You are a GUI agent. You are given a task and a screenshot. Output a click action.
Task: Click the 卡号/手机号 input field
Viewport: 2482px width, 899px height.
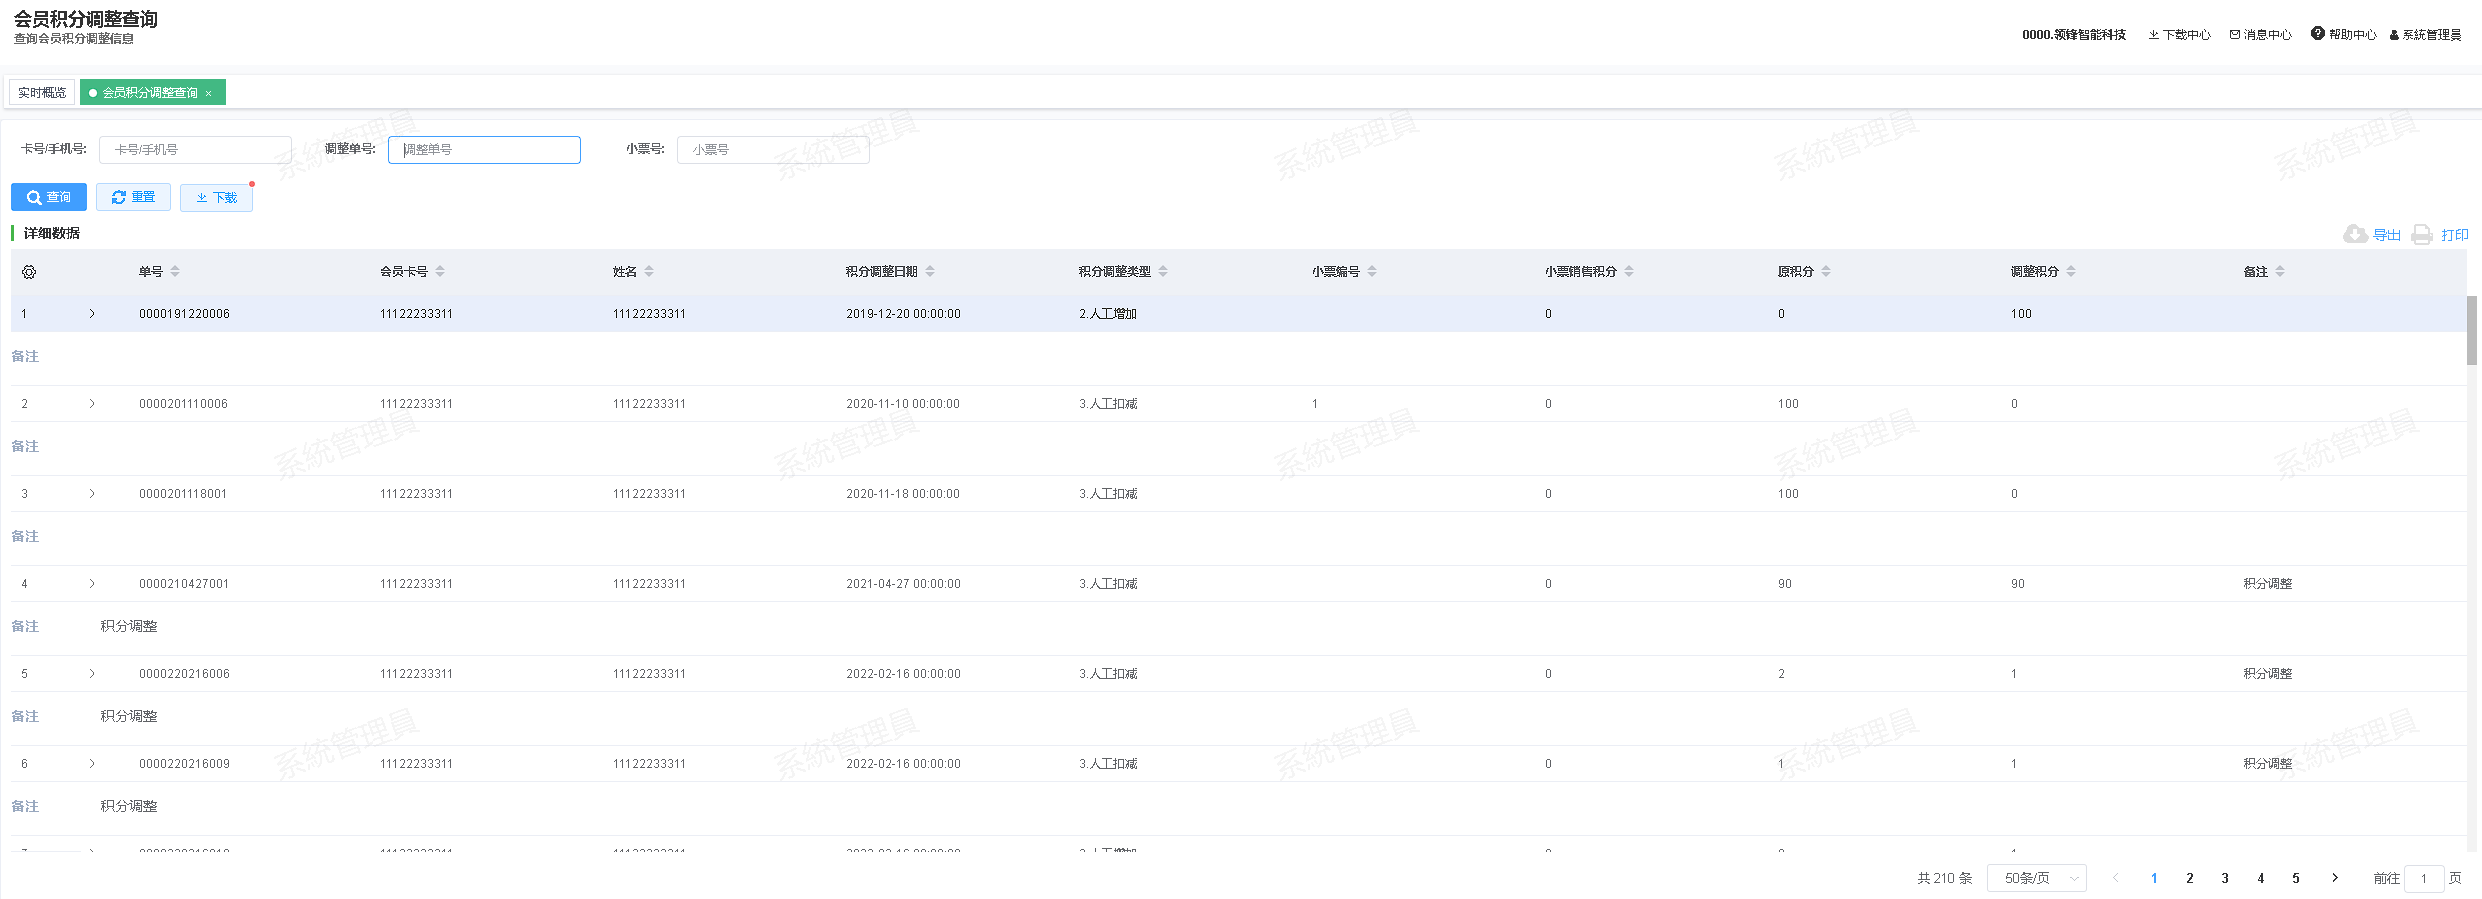coord(195,150)
